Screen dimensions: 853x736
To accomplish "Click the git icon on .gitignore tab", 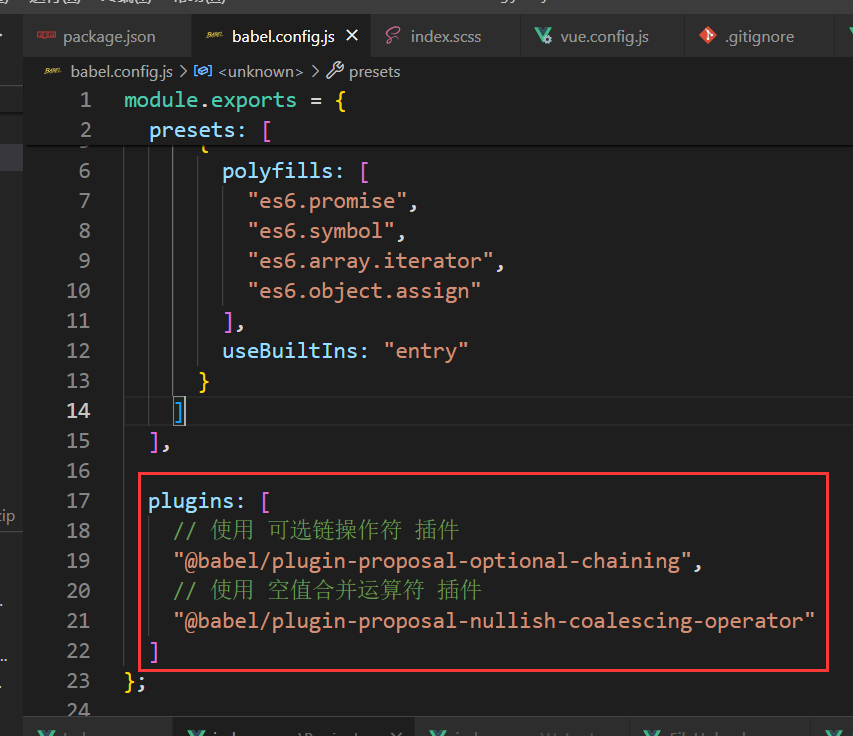I will tap(708, 36).
